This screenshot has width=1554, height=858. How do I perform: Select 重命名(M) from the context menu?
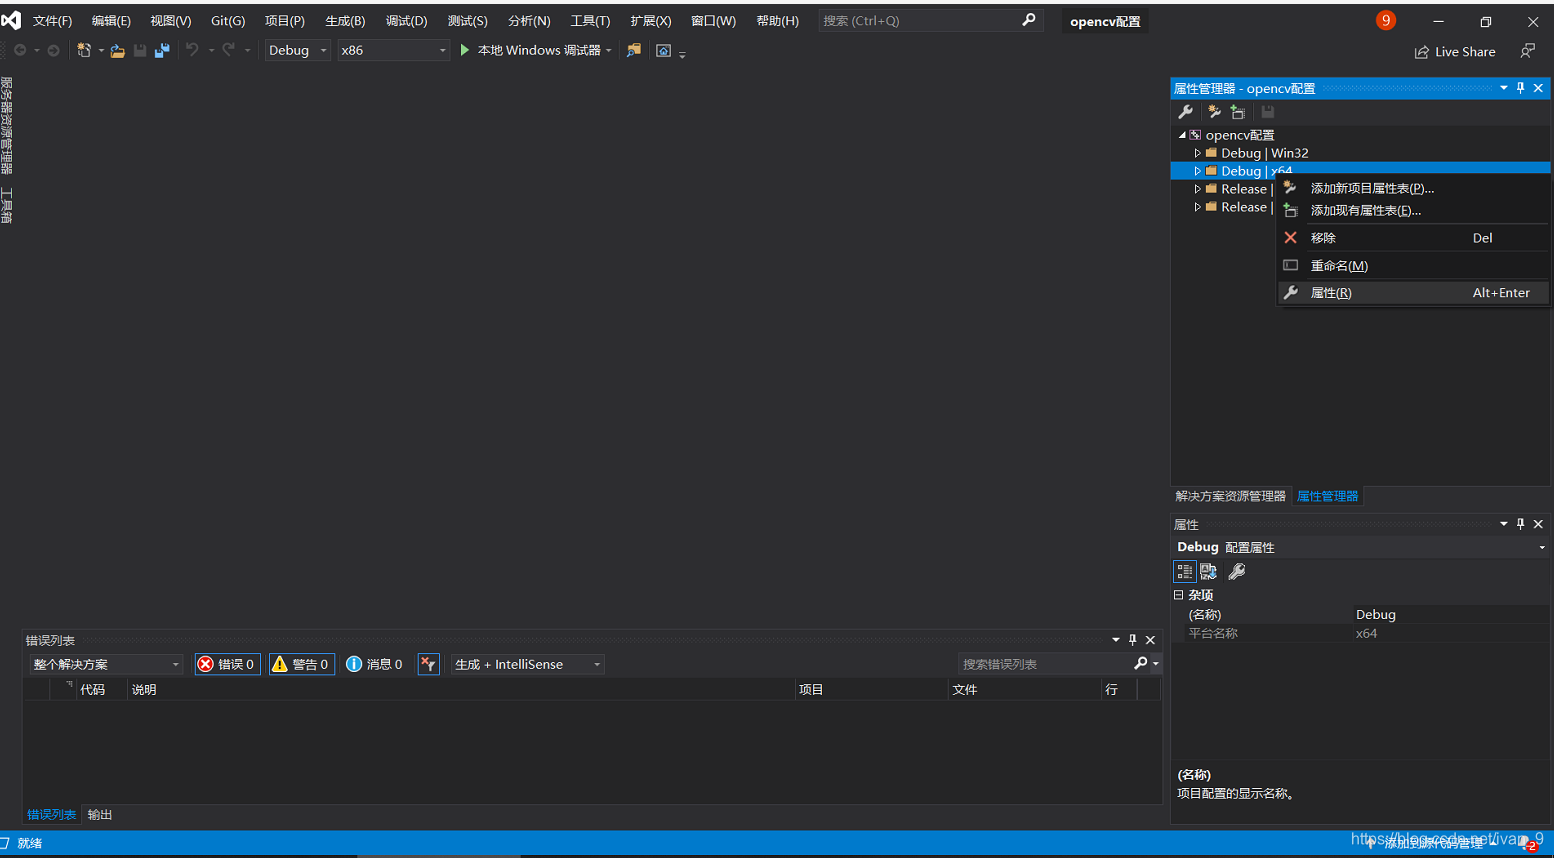pyautogui.click(x=1413, y=266)
